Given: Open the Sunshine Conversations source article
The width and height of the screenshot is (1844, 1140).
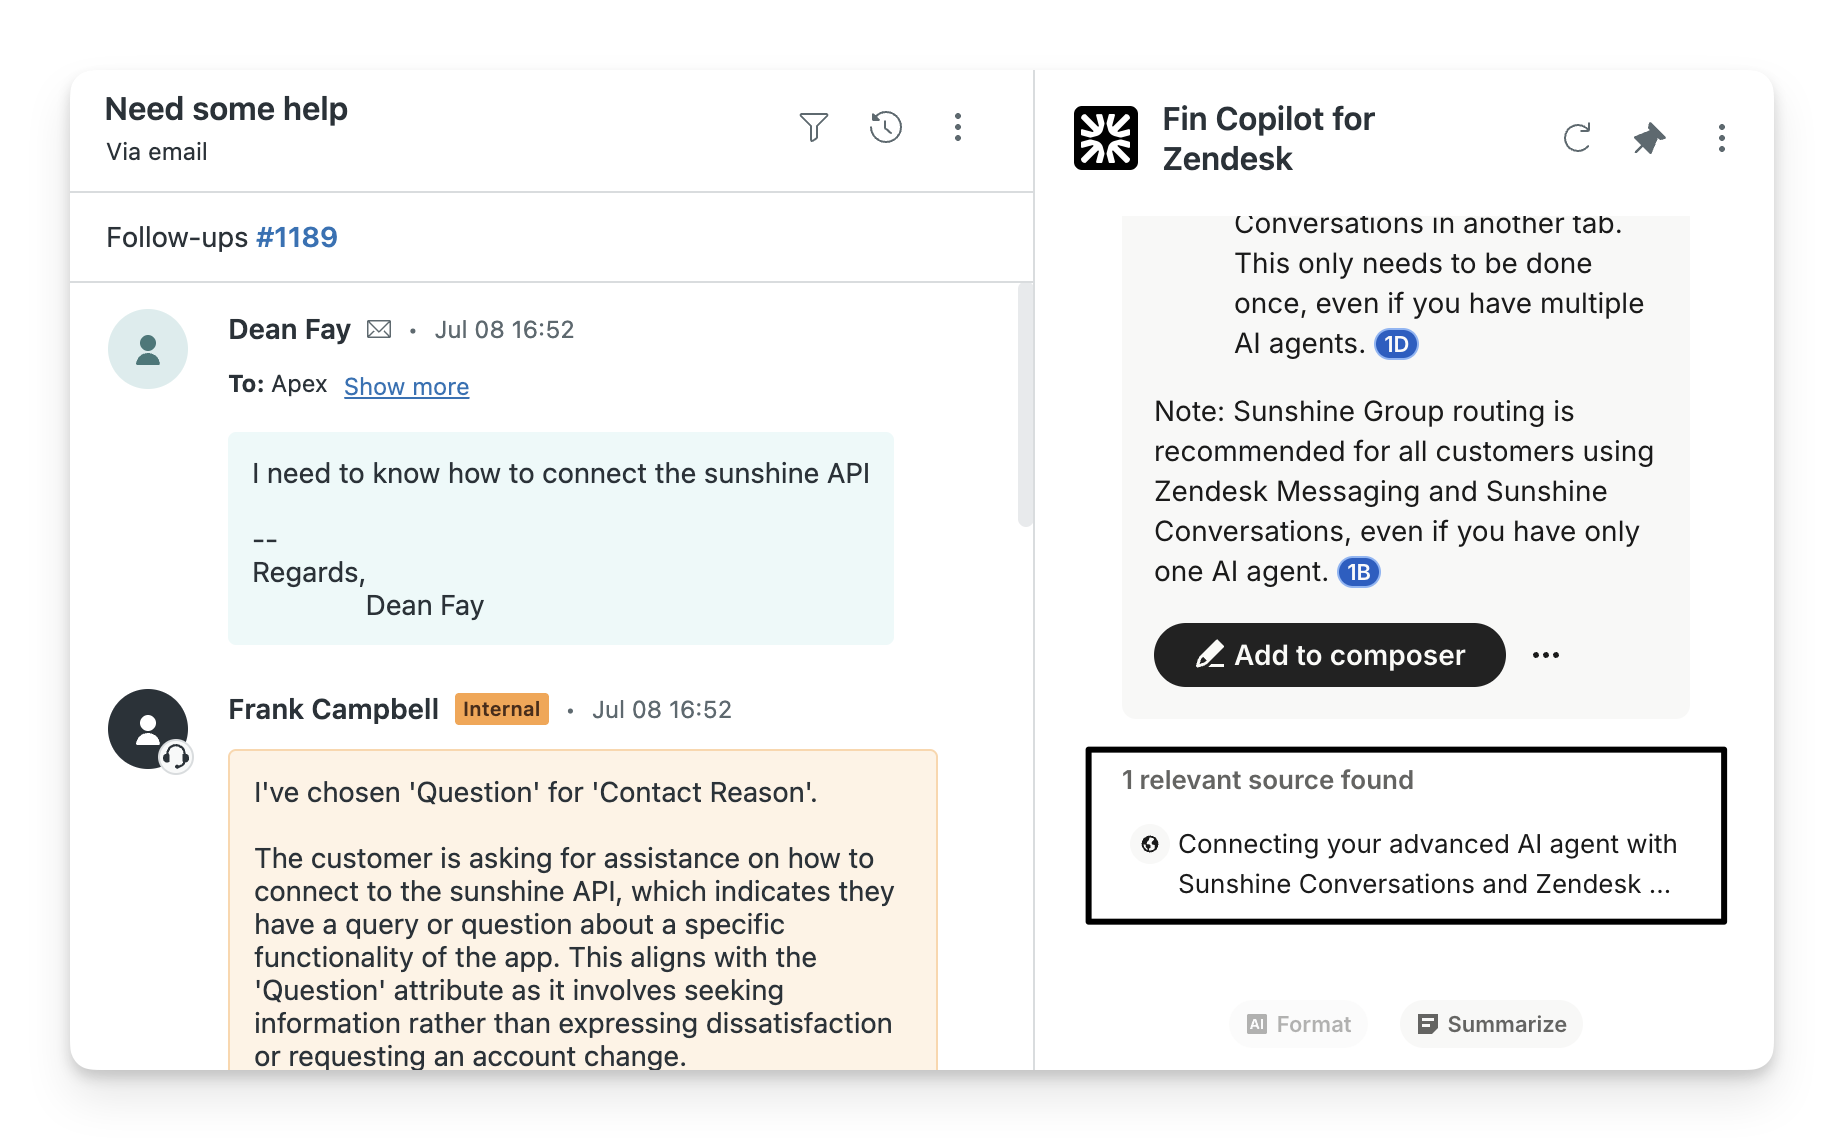Looking at the screenshot, I should (x=1425, y=864).
